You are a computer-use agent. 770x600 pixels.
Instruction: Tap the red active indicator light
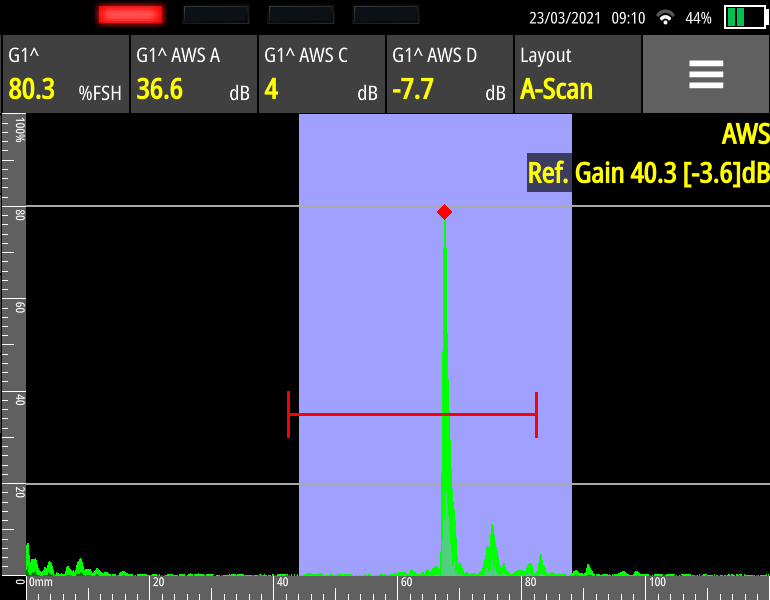tap(130, 14)
